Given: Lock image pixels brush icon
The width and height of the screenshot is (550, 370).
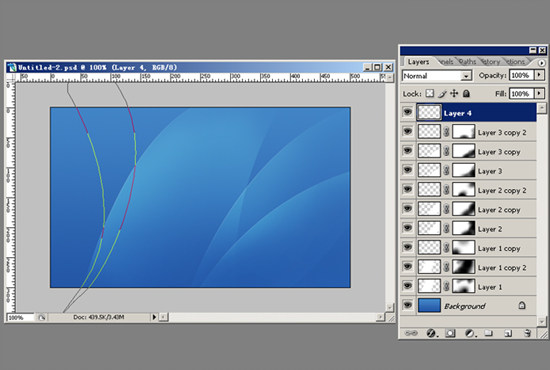Looking at the screenshot, I should [442, 94].
